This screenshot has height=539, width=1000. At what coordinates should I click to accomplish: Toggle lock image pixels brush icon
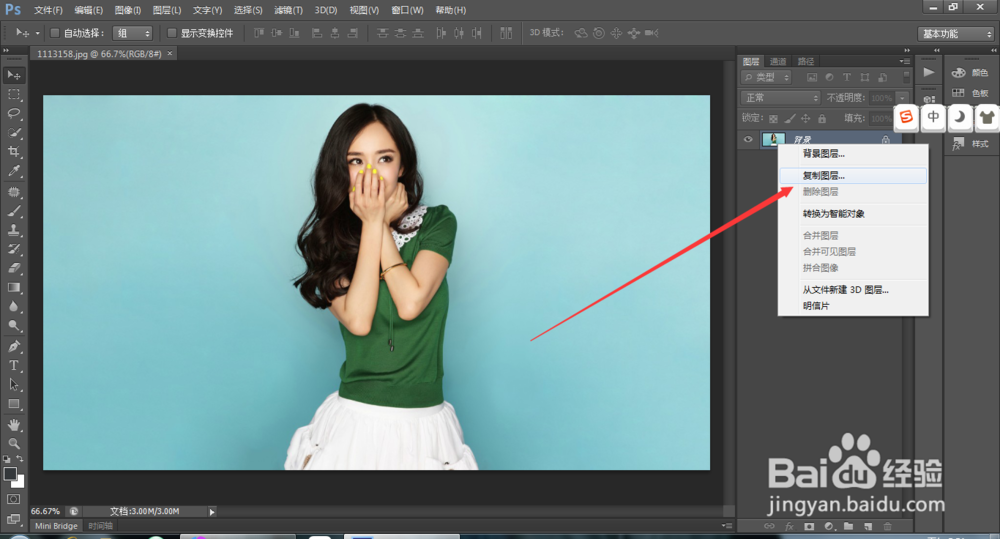[x=790, y=119]
